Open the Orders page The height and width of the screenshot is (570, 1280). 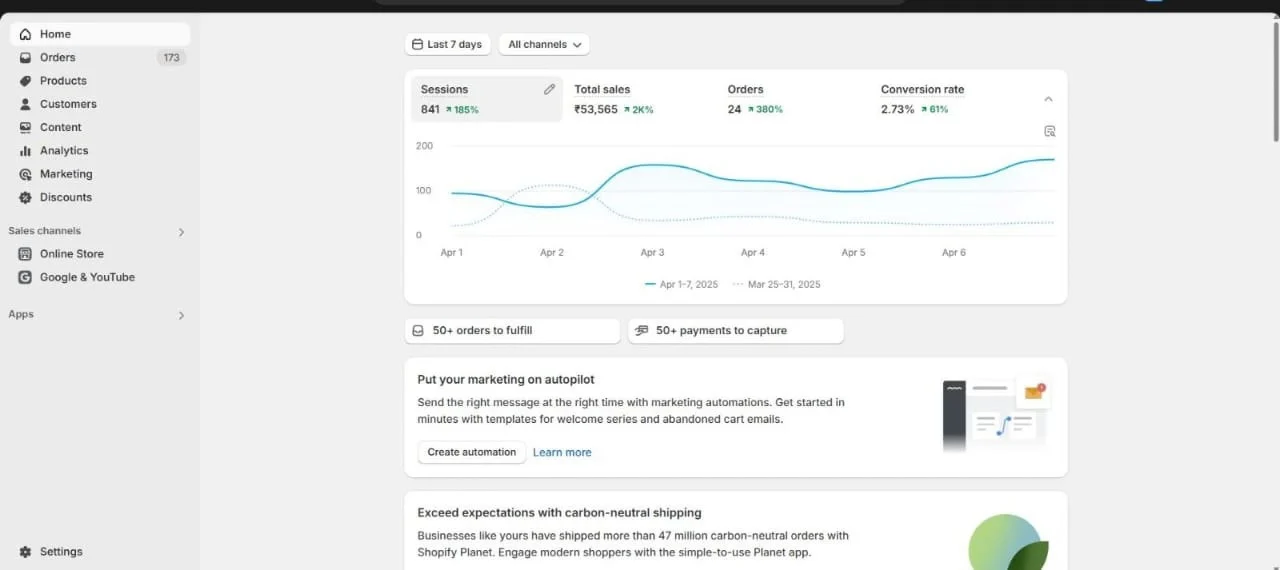click(100, 58)
